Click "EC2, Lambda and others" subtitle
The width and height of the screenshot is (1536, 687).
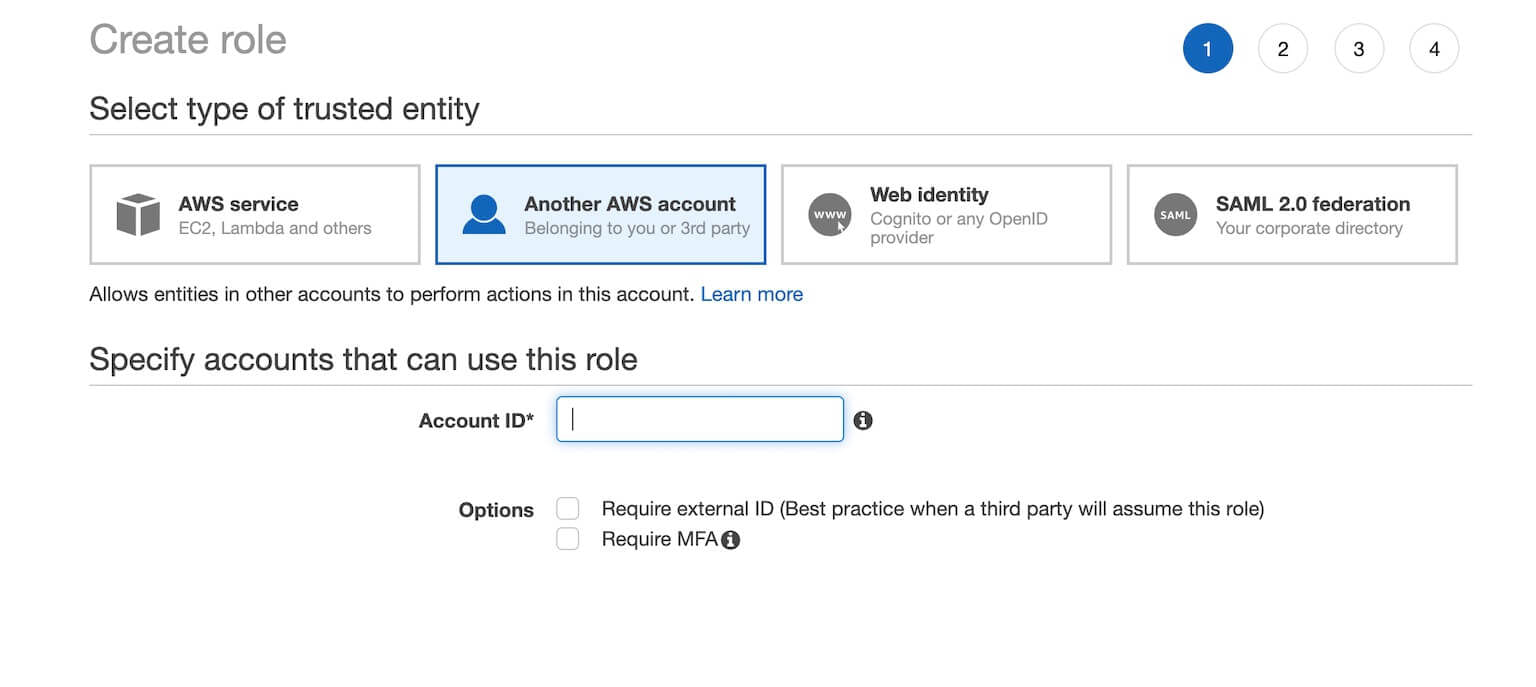(x=275, y=228)
